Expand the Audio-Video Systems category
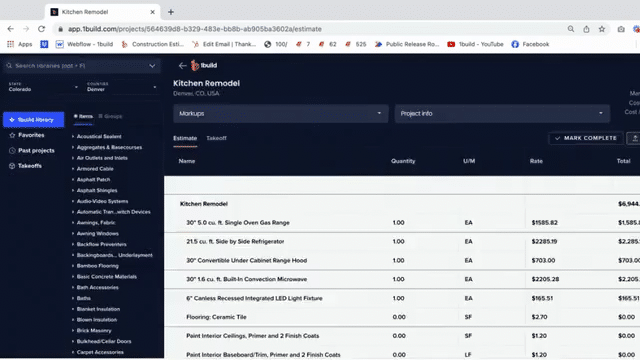Image resolution: width=640 pixels, height=360 pixels. [x=100, y=201]
